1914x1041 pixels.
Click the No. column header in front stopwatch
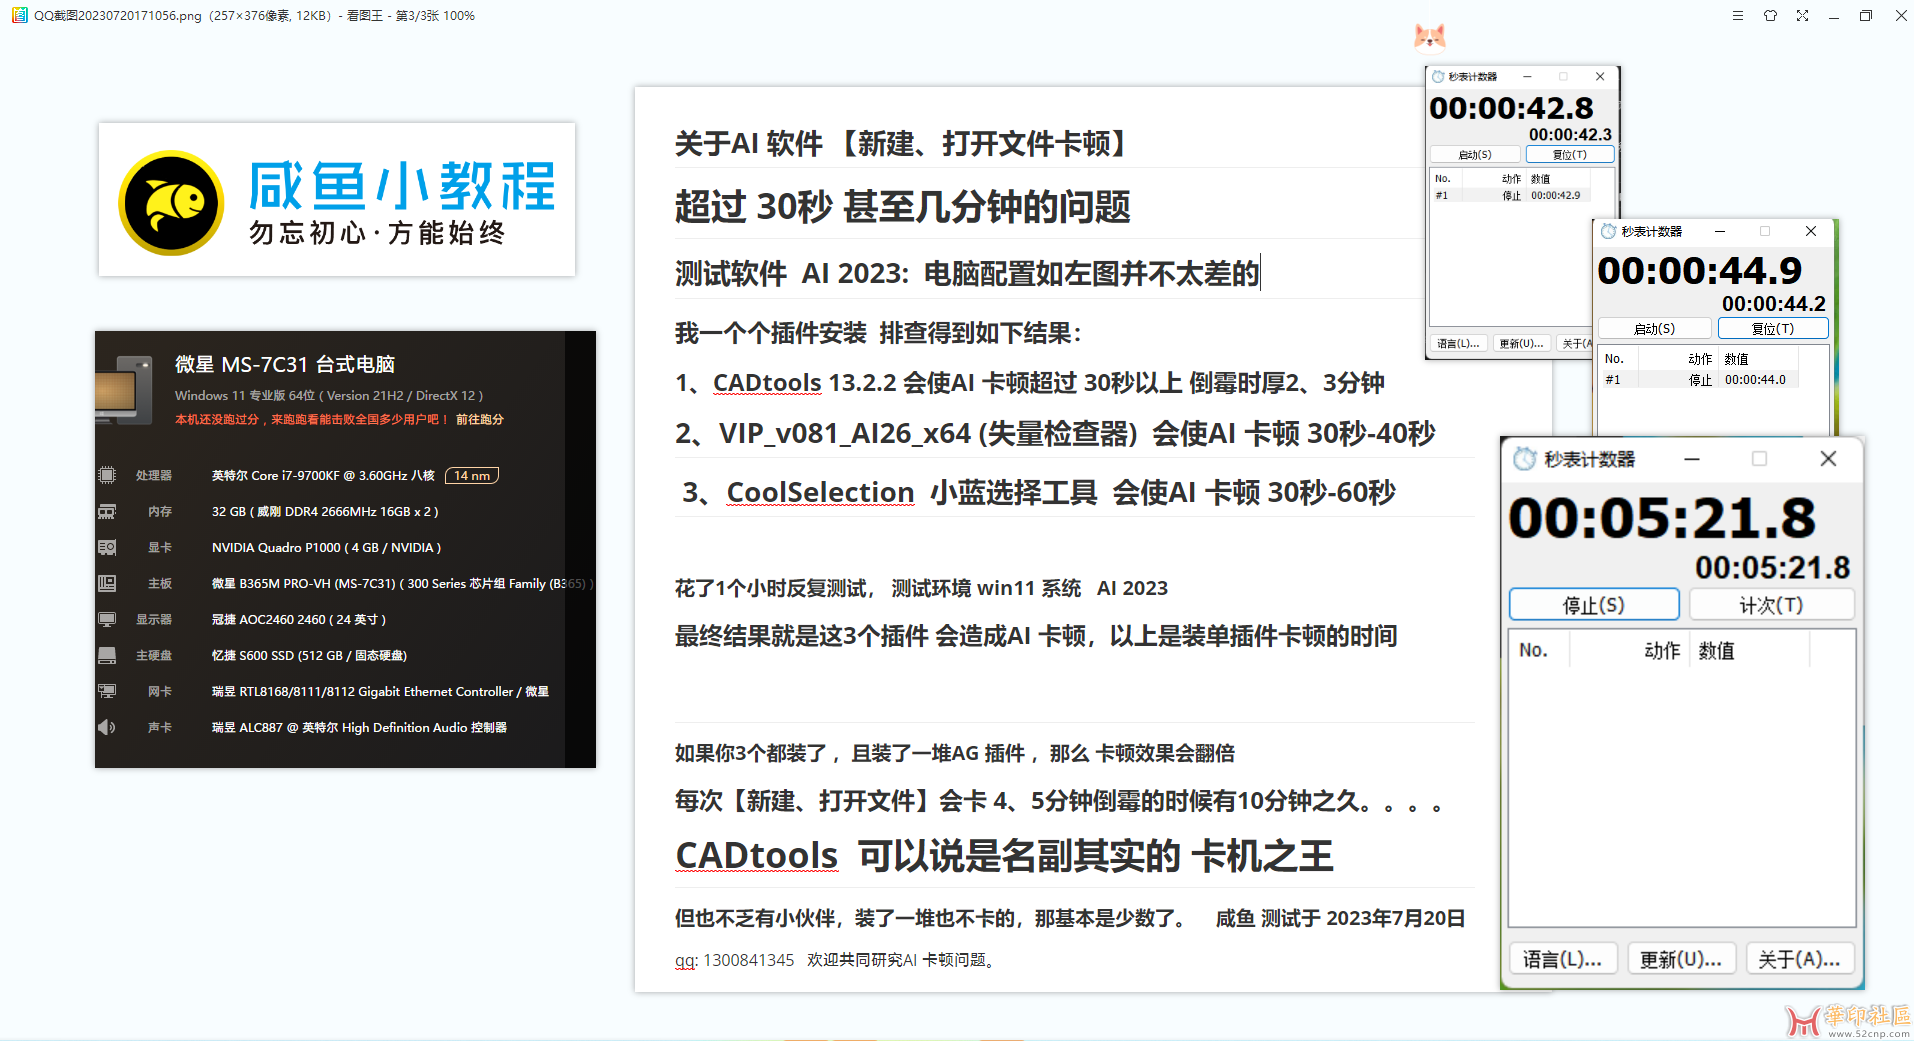click(1533, 650)
